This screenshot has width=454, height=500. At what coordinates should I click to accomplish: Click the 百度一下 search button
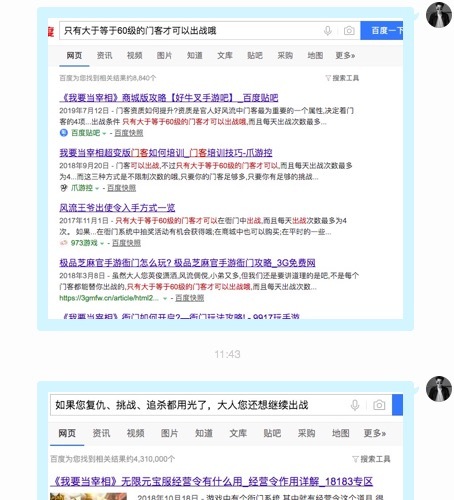pyautogui.click(x=382, y=31)
